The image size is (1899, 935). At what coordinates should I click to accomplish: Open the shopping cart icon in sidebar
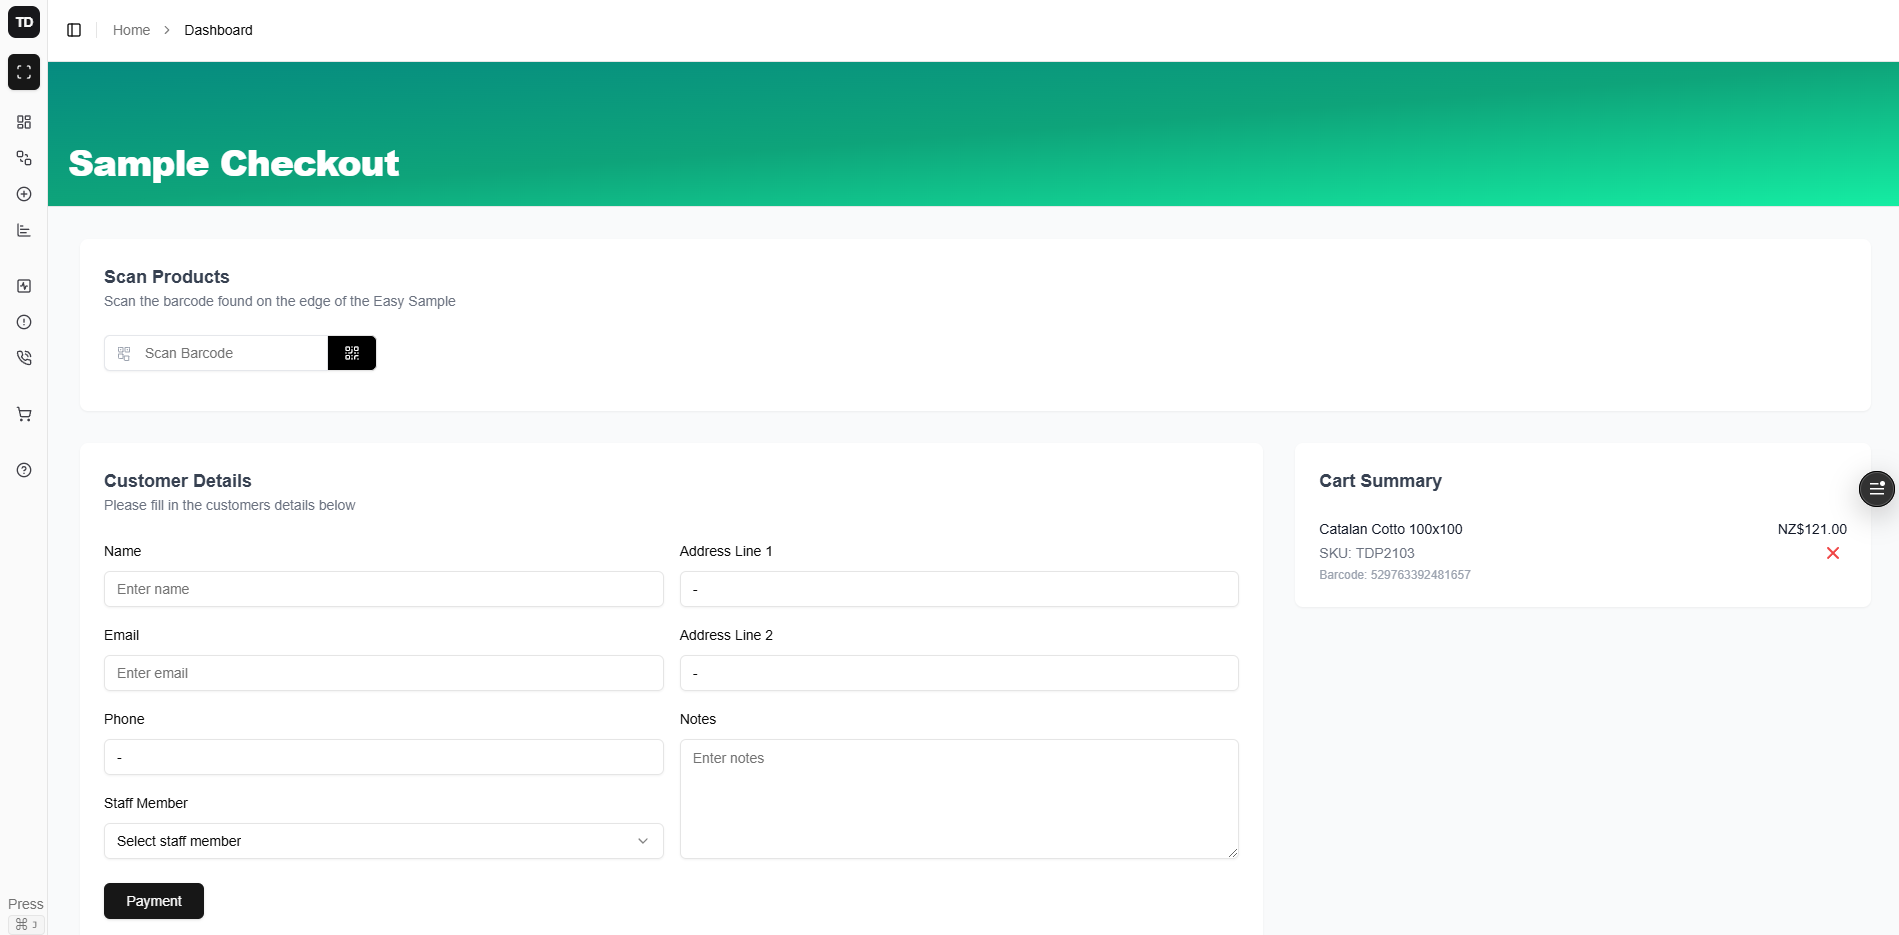pyautogui.click(x=24, y=414)
